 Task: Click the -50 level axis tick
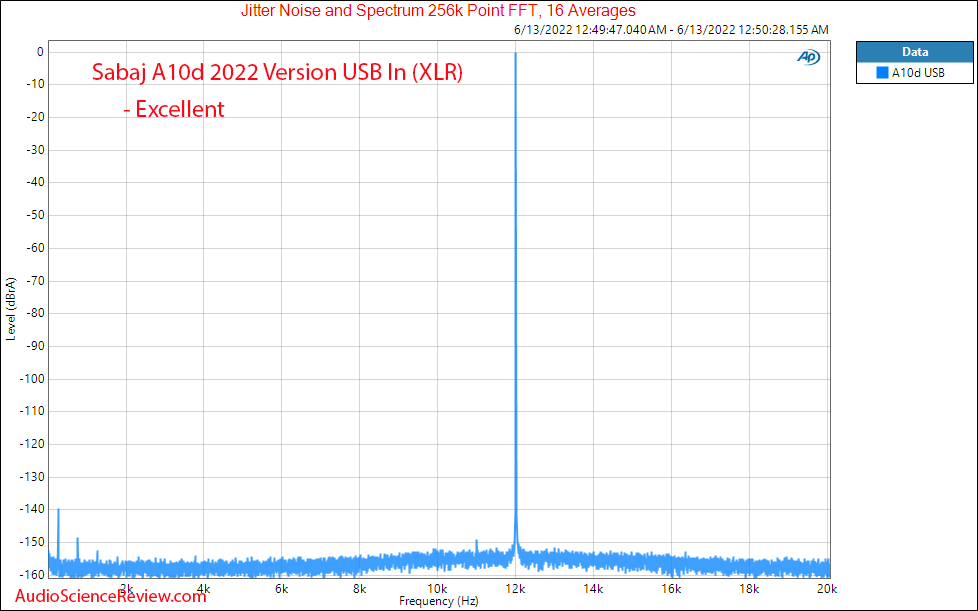pos(34,215)
